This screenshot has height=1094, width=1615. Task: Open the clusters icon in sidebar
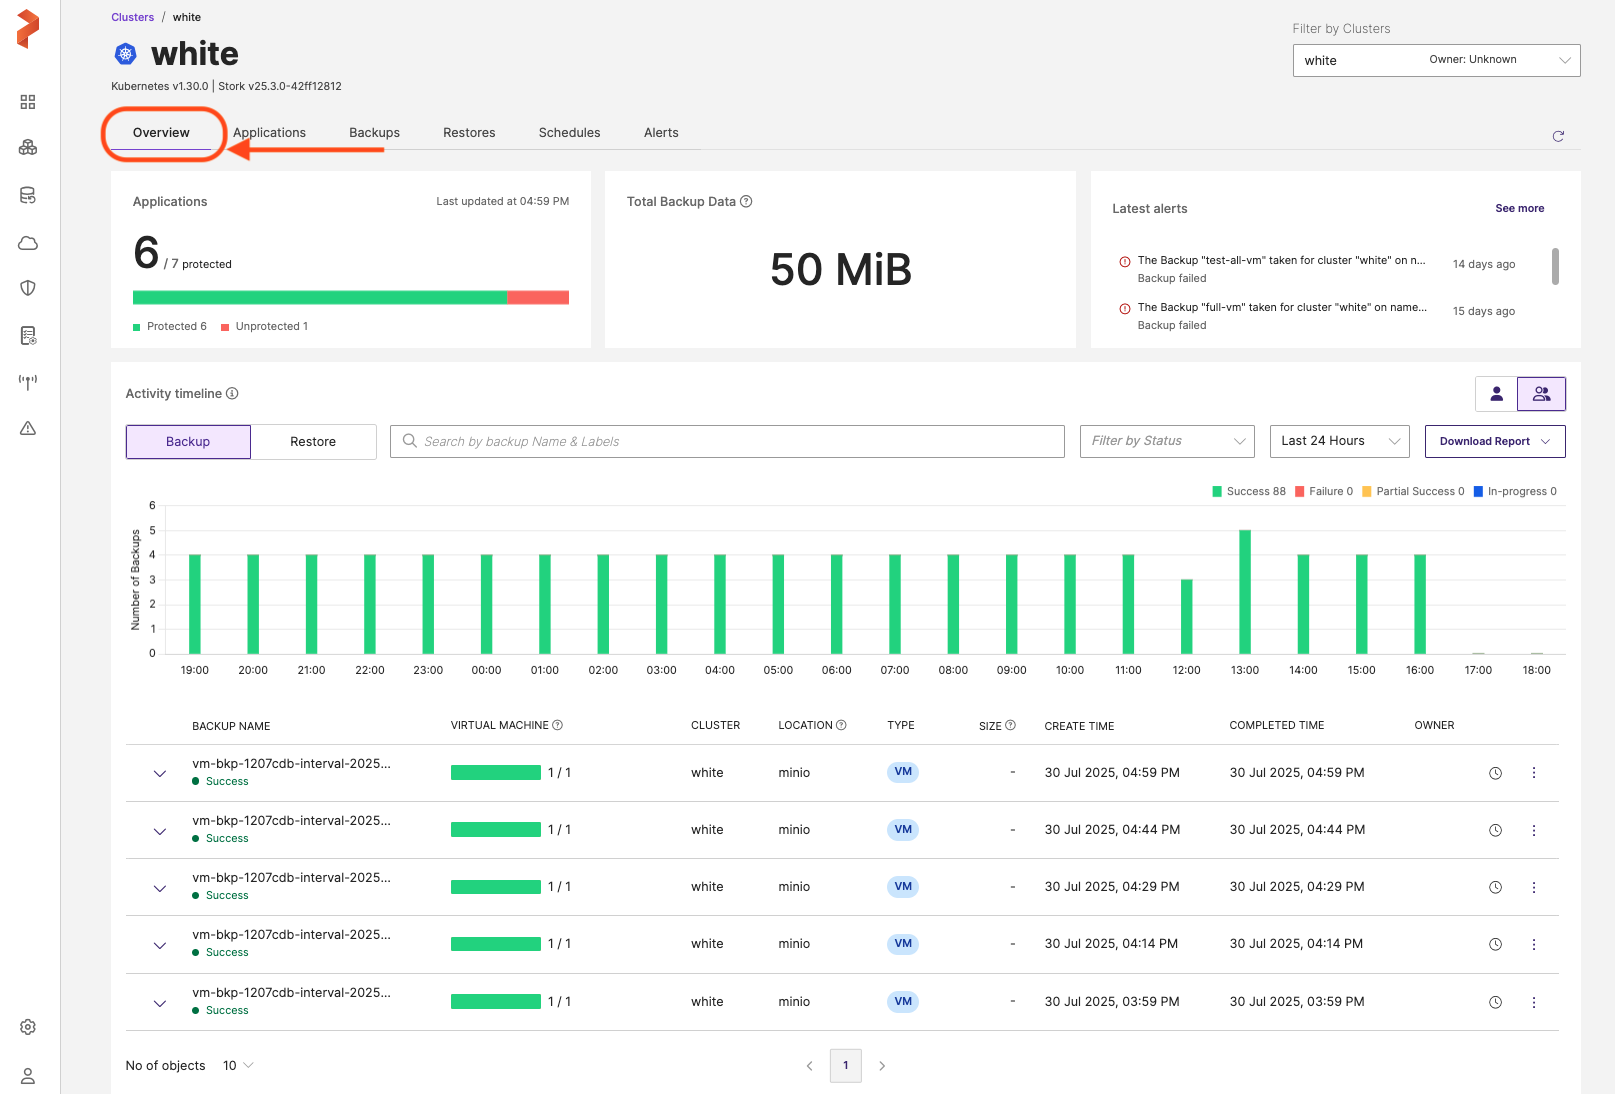pyautogui.click(x=28, y=148)
